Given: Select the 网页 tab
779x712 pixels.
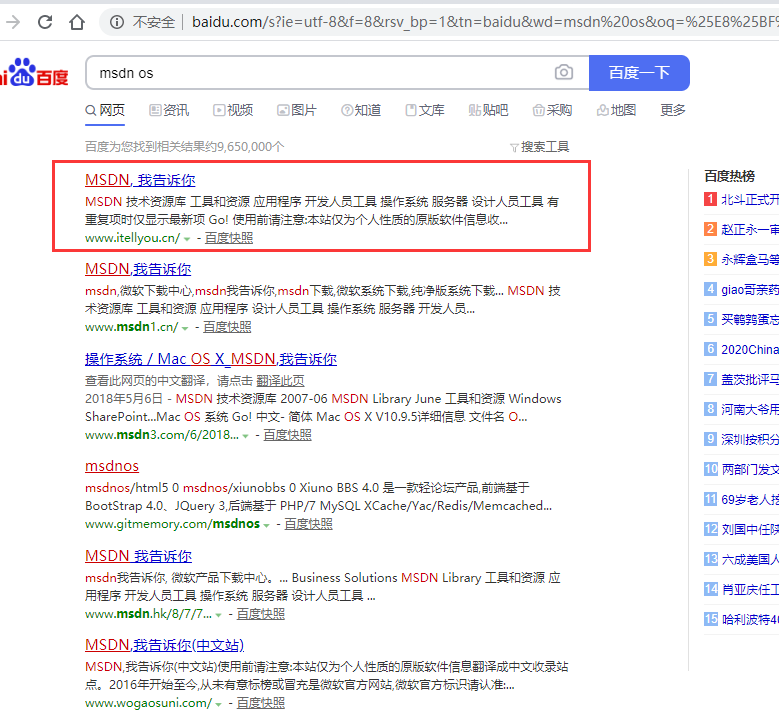Looking at the screenshot, I should tap(105, 110).
